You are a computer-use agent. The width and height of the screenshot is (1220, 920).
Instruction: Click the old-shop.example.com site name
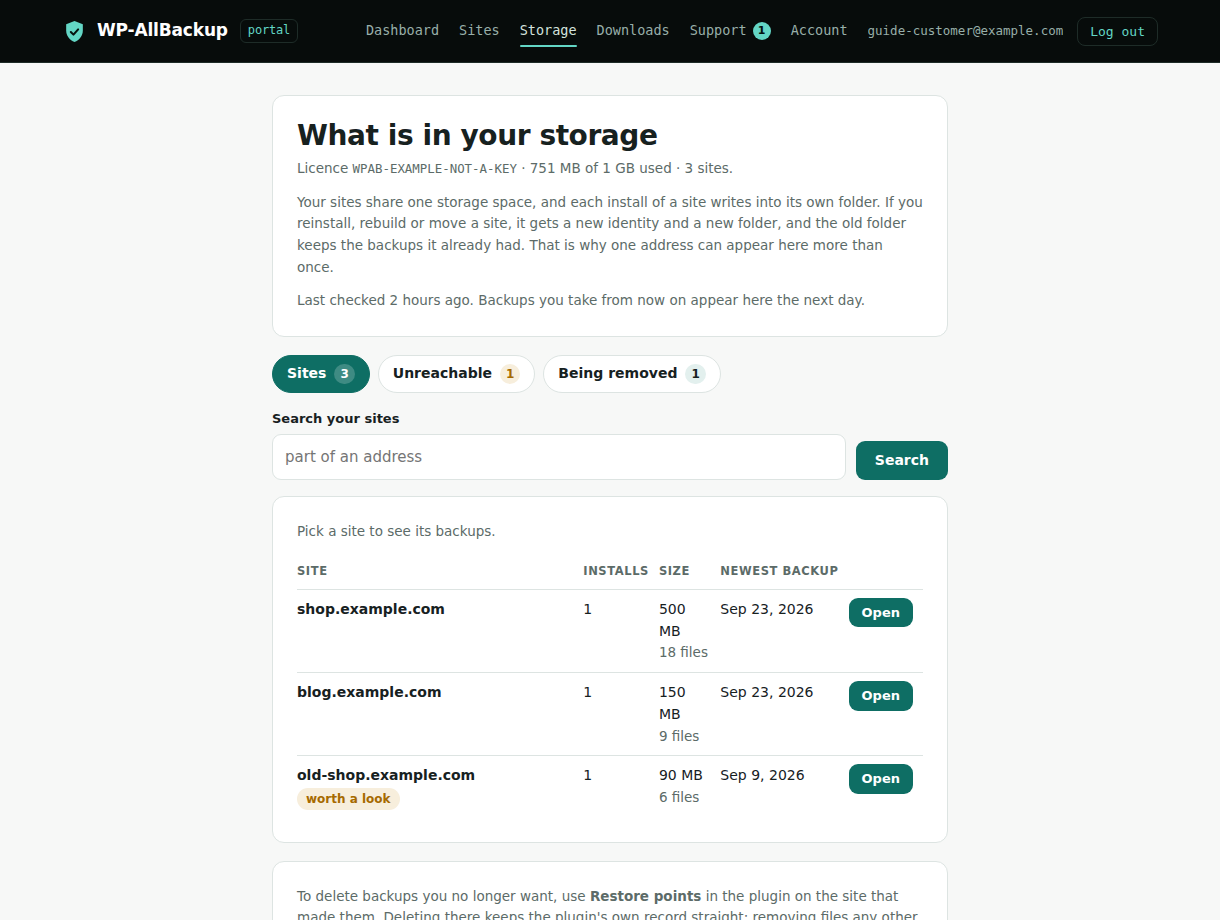coord(386,775)
